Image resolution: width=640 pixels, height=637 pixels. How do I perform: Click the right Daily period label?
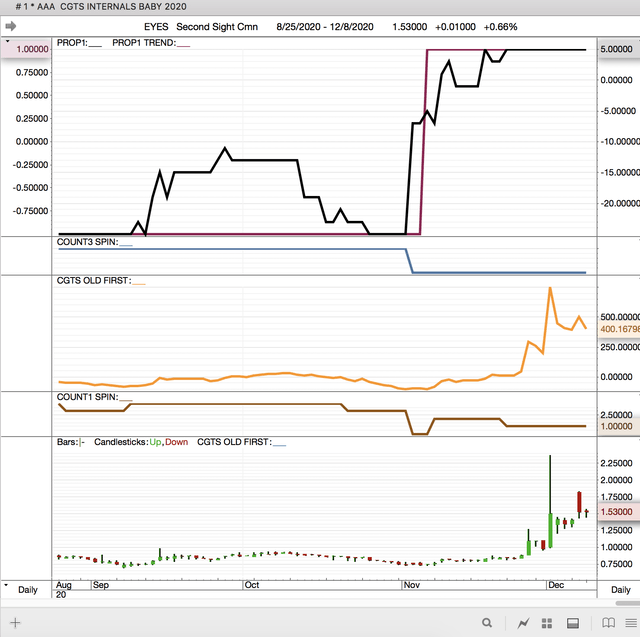coord(620,590)
